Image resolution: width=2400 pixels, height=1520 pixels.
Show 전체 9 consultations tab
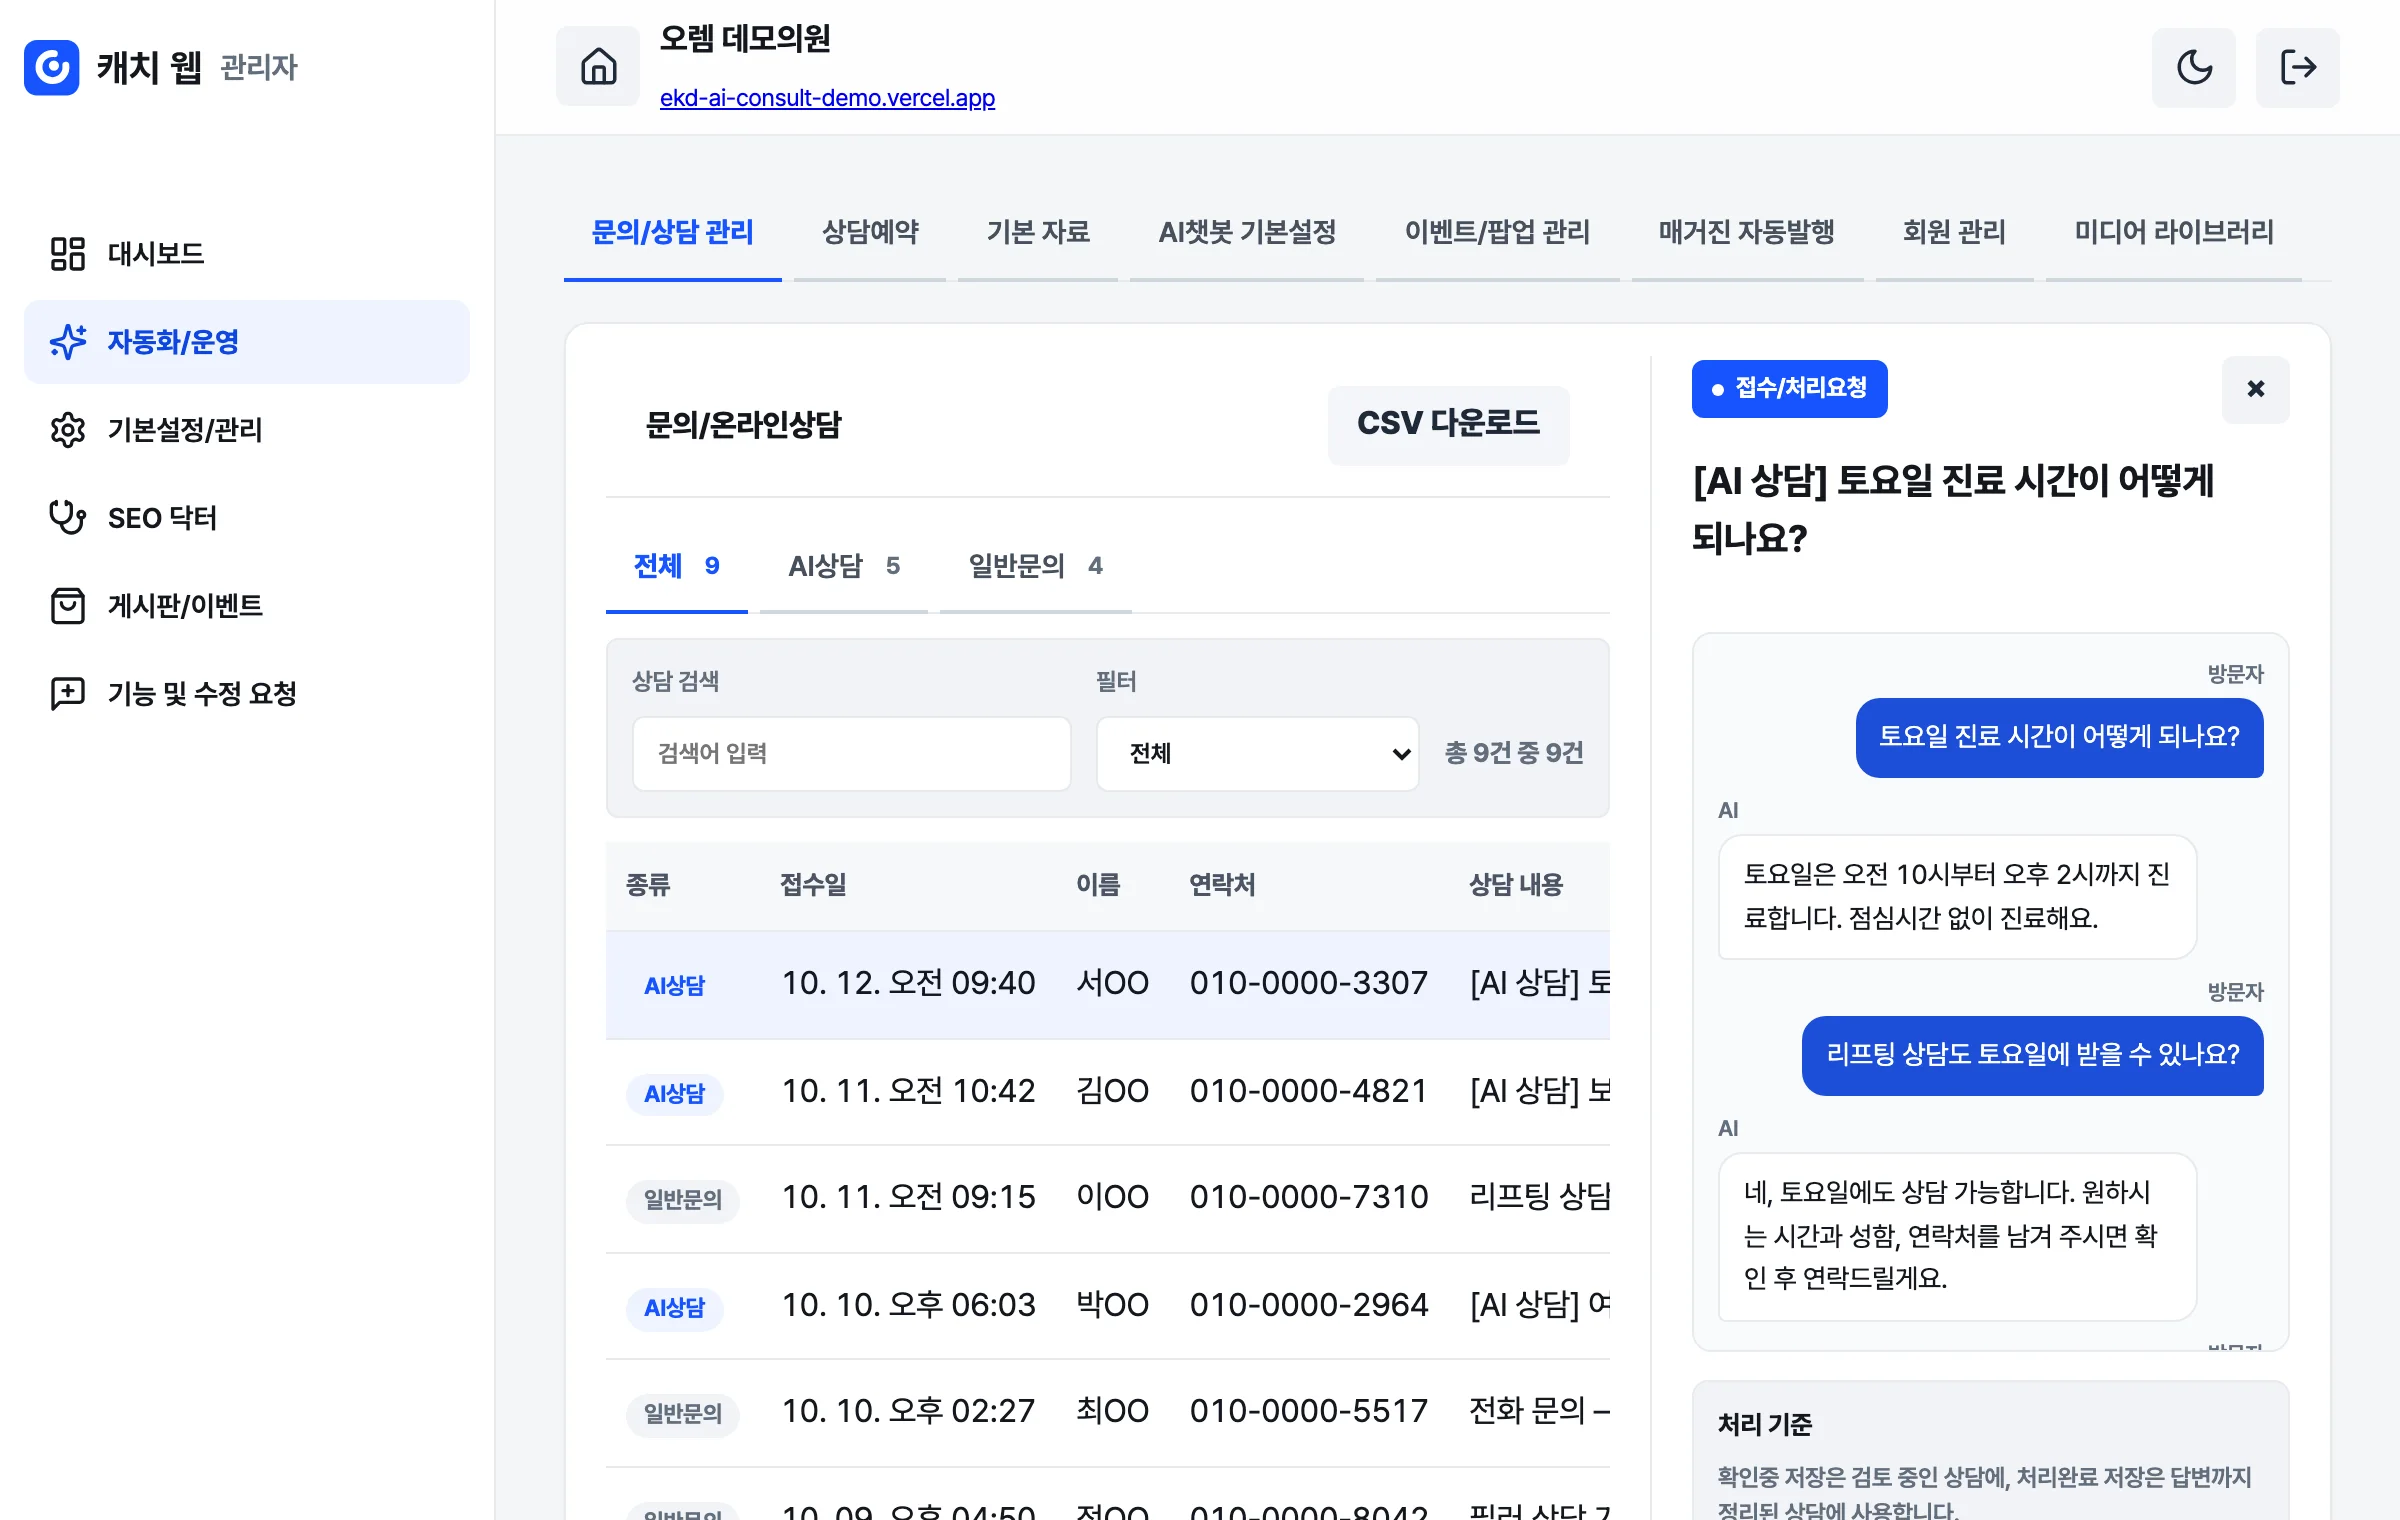point(677,566)
